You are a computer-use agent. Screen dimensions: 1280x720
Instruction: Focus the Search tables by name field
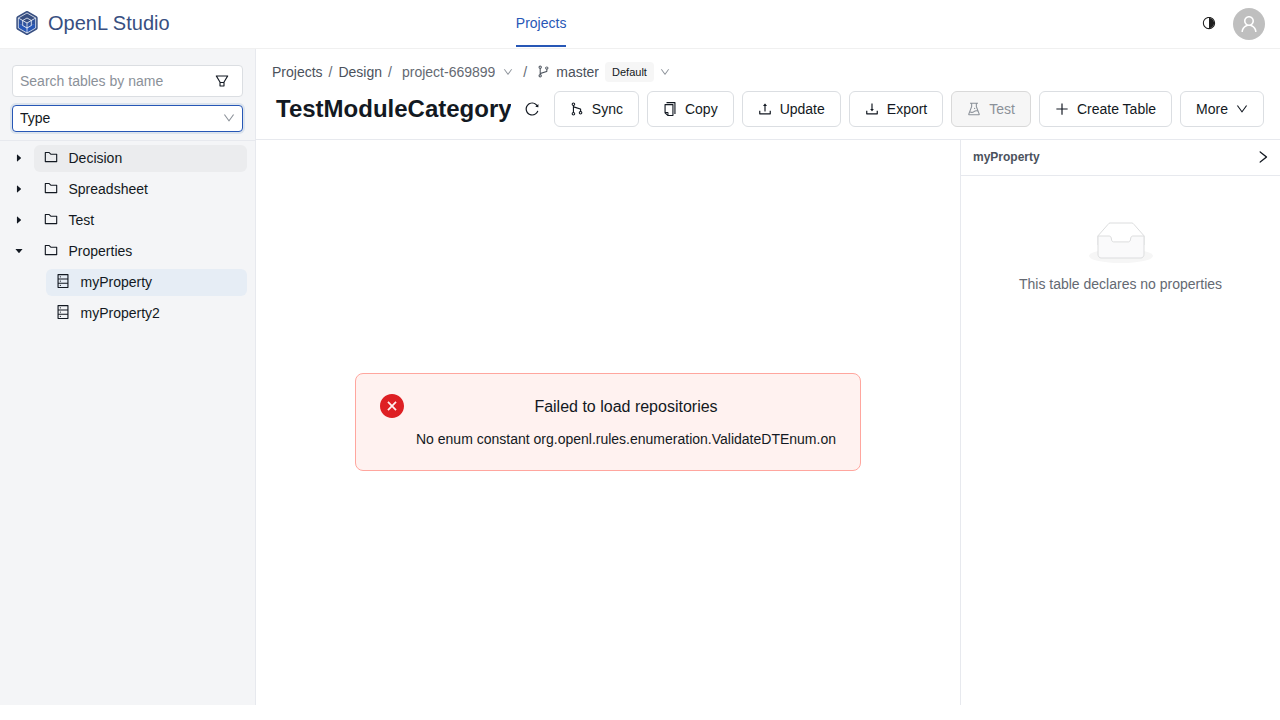pos(112,81)
